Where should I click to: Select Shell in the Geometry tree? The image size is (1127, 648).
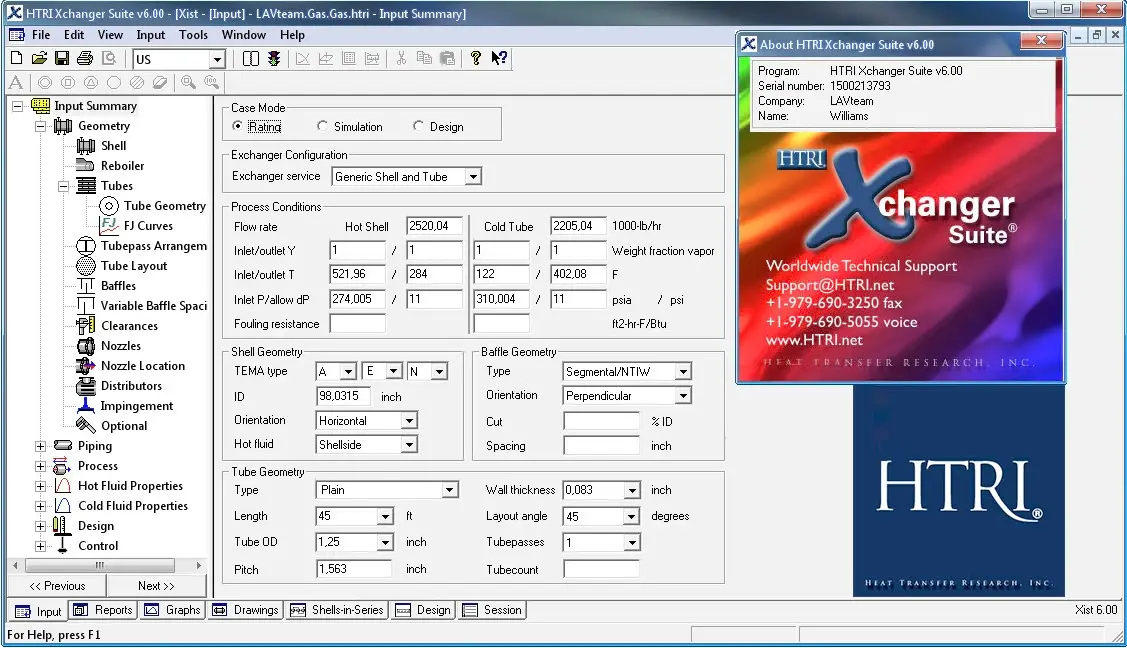(113, 146)
